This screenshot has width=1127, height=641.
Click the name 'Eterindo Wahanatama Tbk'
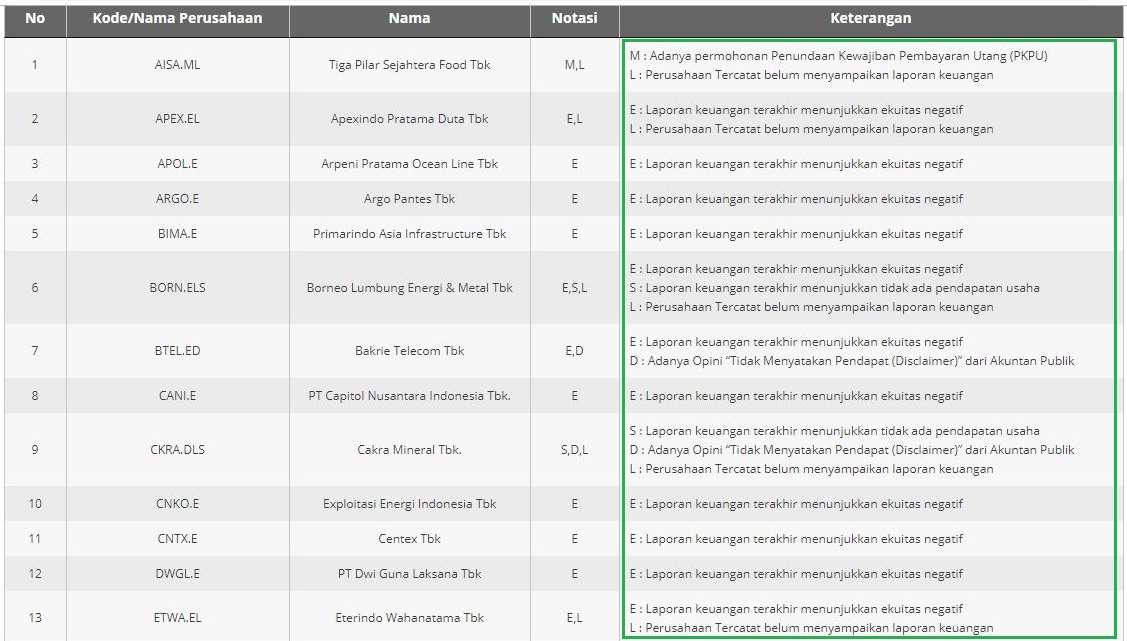410,618
